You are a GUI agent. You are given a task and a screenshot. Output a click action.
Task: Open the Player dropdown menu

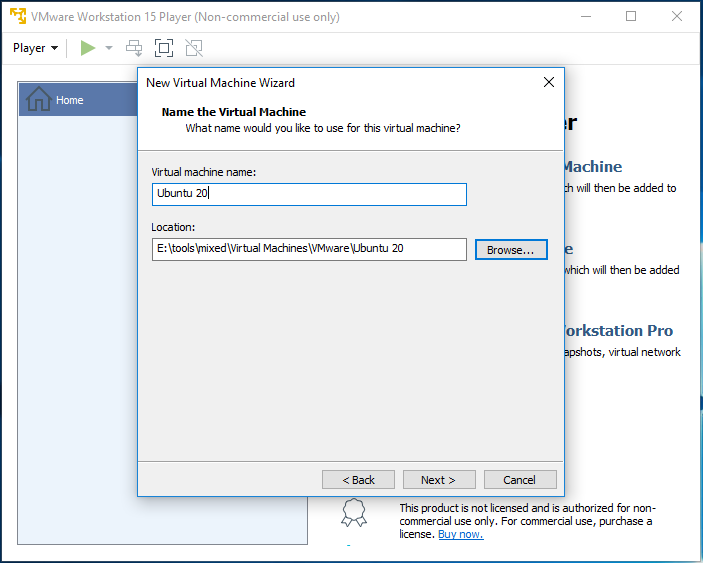tap(35, 48)
